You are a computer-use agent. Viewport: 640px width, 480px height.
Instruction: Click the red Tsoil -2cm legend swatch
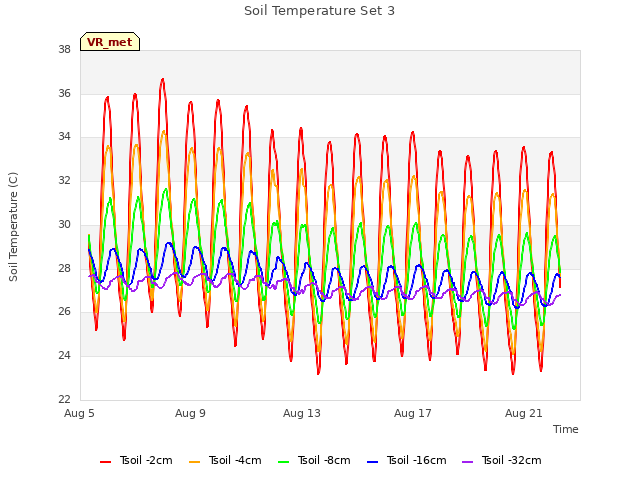point(105,462)
